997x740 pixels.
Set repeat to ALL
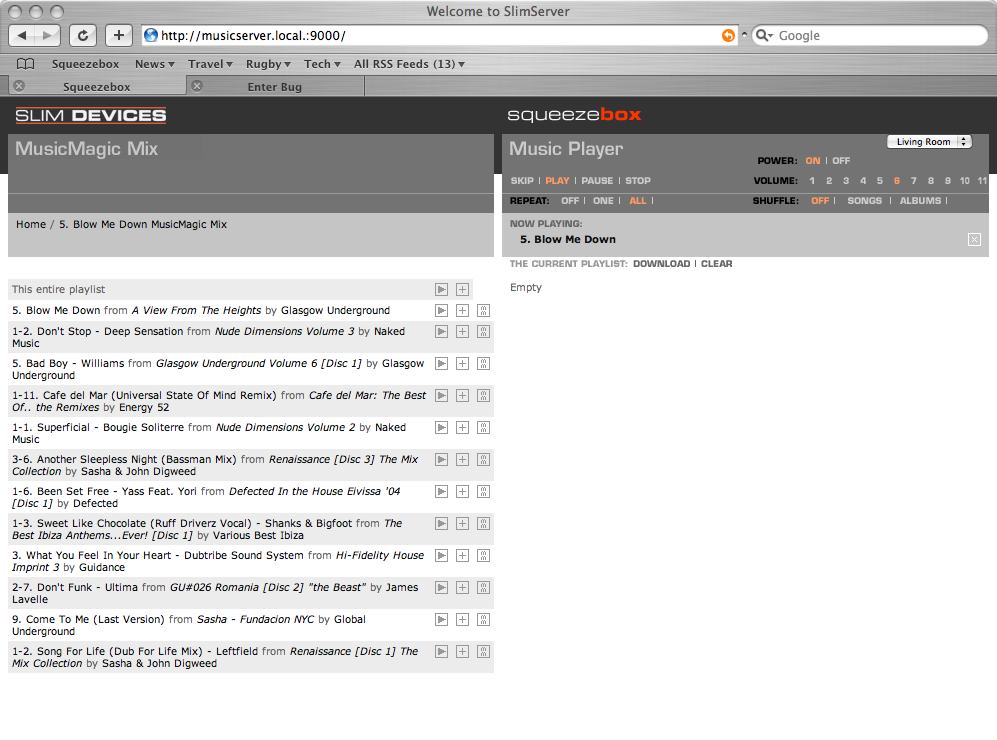tap(638, 201)
